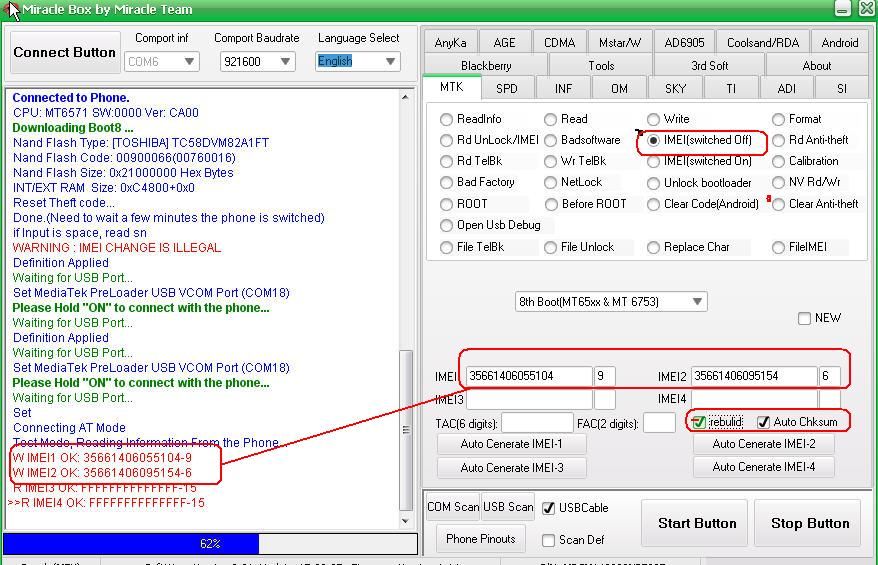Click the Miracle Box title bar icon
This screenshot has width=878, height=565.
pos(12,9)
